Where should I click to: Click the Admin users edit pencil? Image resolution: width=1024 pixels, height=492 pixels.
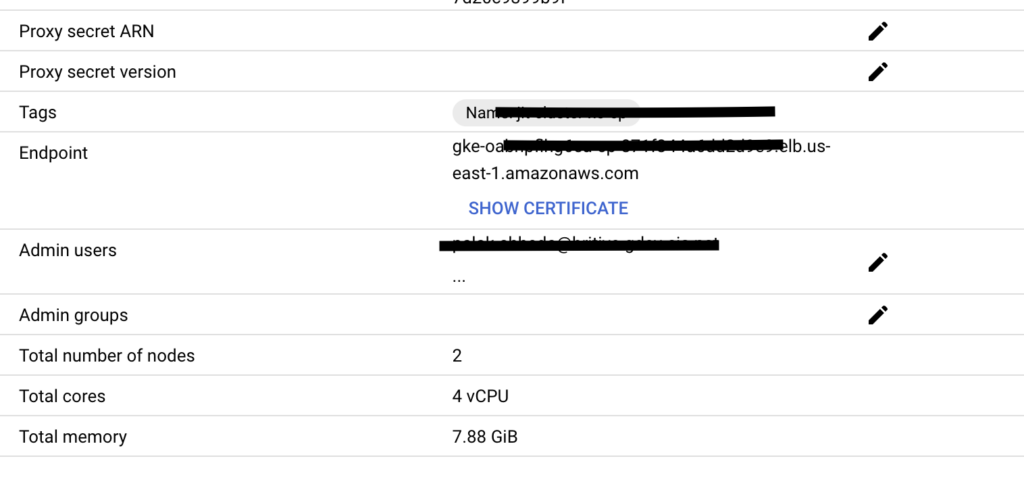878,262
